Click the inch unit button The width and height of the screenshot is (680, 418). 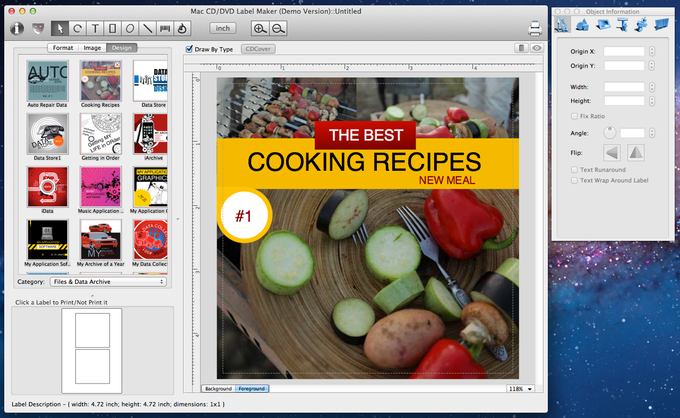pos(223,28)
